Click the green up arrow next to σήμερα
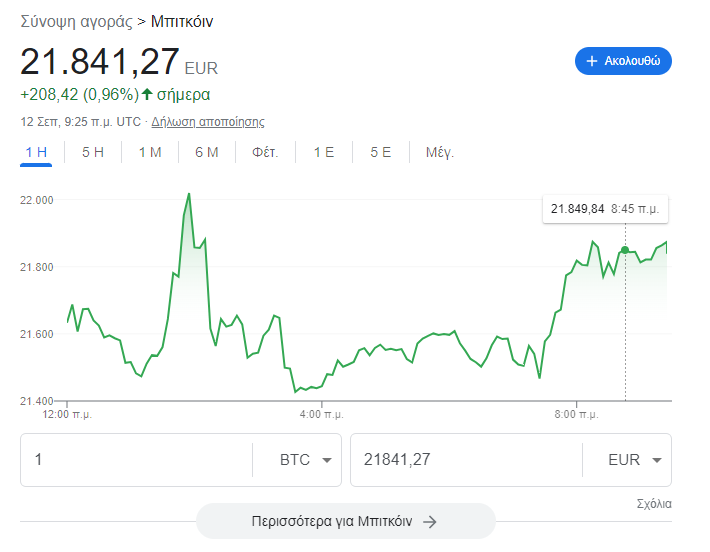 (147, 95)
